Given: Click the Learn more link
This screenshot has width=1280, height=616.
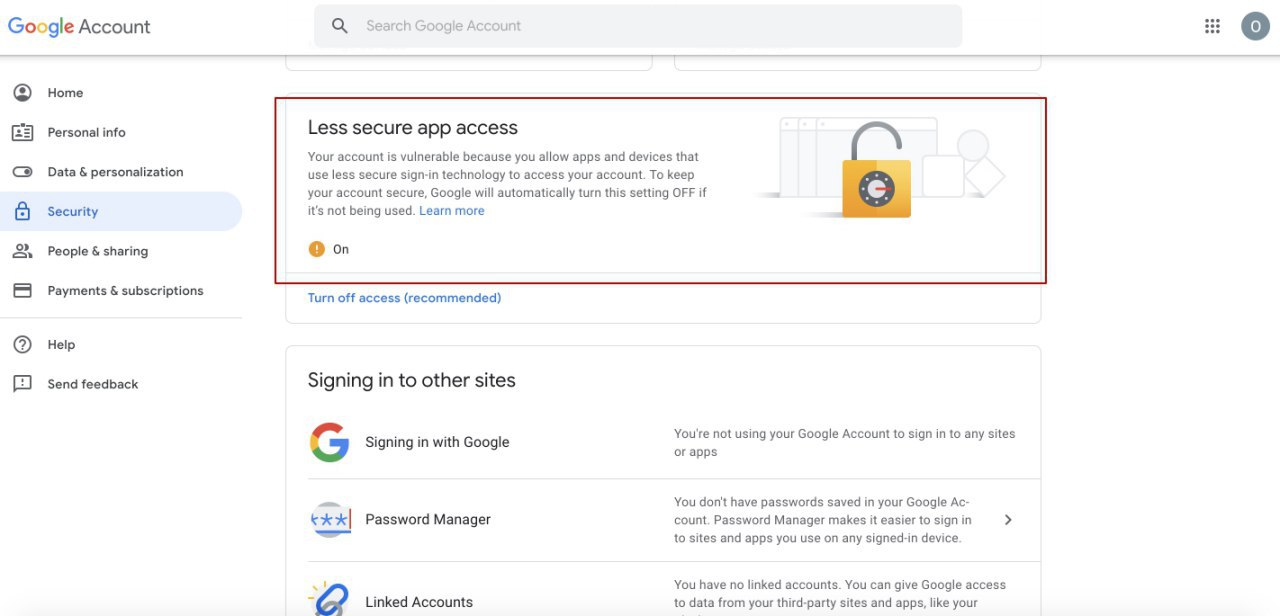Looking at the screenshot, I should click(x=452, y=211).
